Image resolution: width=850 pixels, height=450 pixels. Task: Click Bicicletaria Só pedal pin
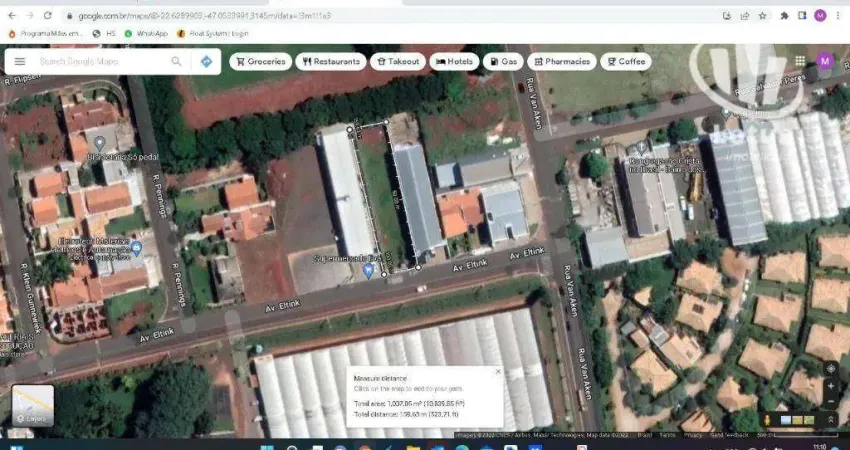pyautogui.click(x=99, y=143)
